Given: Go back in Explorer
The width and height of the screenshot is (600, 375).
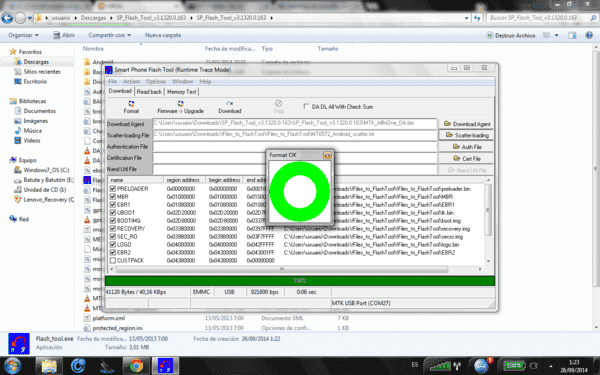Looking at the screenshot, I should [7, 18].
